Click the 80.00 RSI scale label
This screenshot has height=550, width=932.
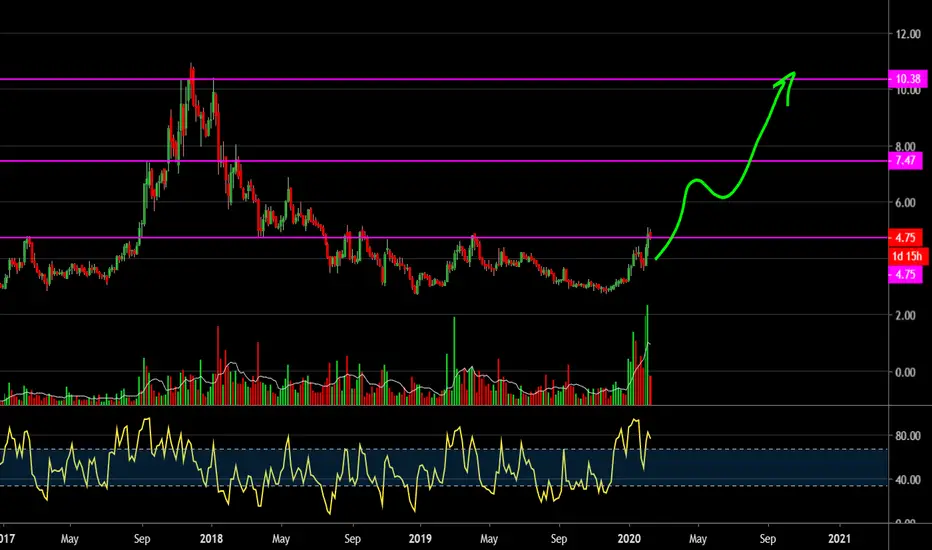908,435
